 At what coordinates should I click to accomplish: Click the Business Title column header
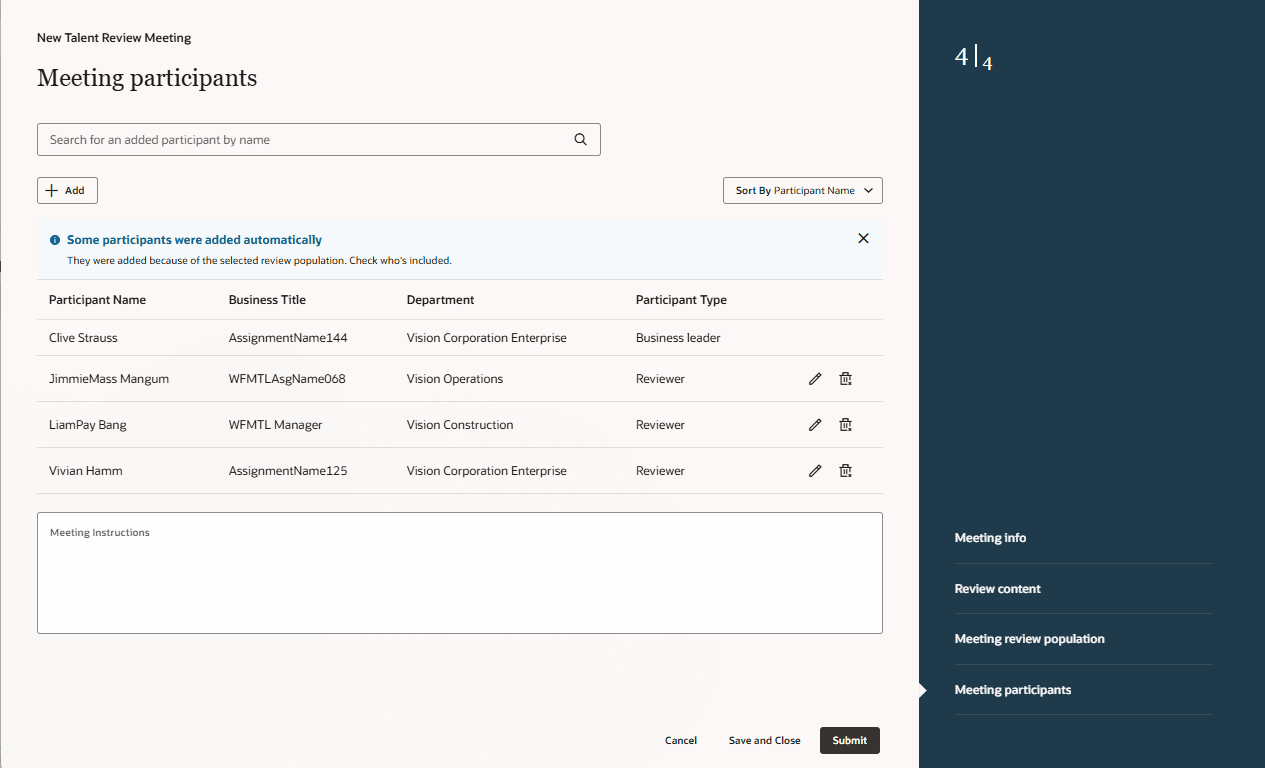point(267,300)
